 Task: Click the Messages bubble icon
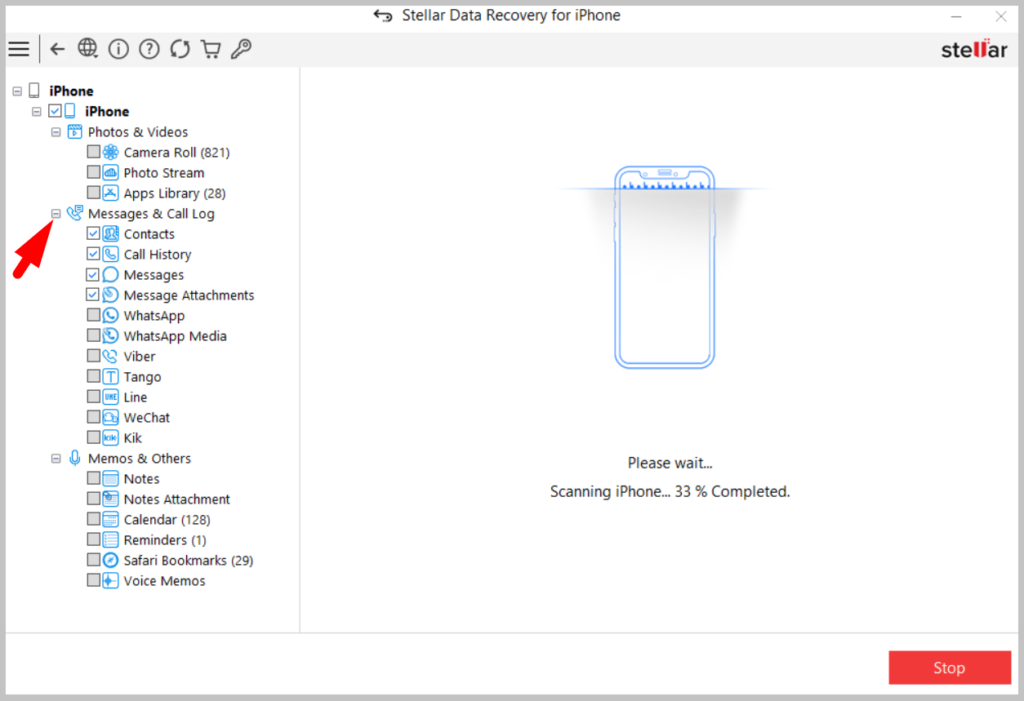point(111,274)
